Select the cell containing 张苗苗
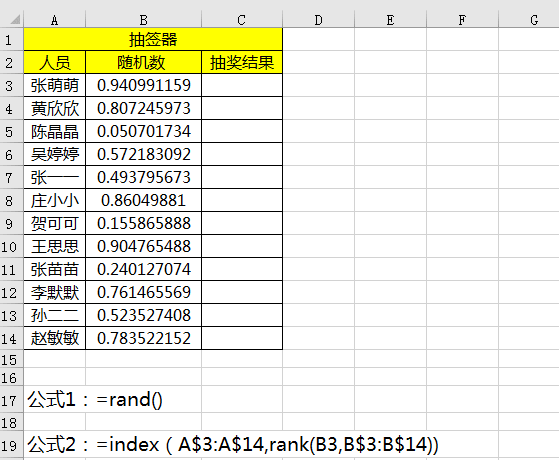The width and height of the screenshot is (559, 460). click(55, 269)
